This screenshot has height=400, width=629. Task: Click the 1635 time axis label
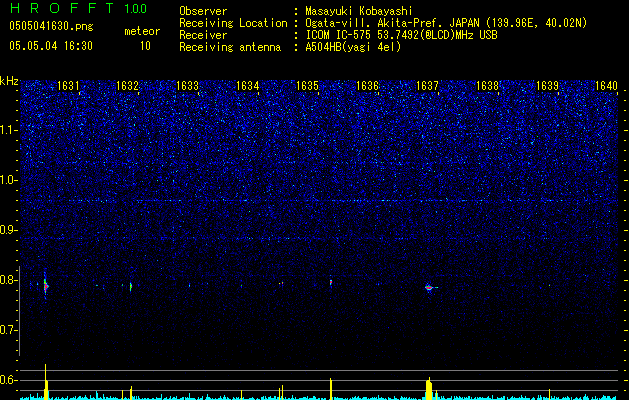[307, 86]
